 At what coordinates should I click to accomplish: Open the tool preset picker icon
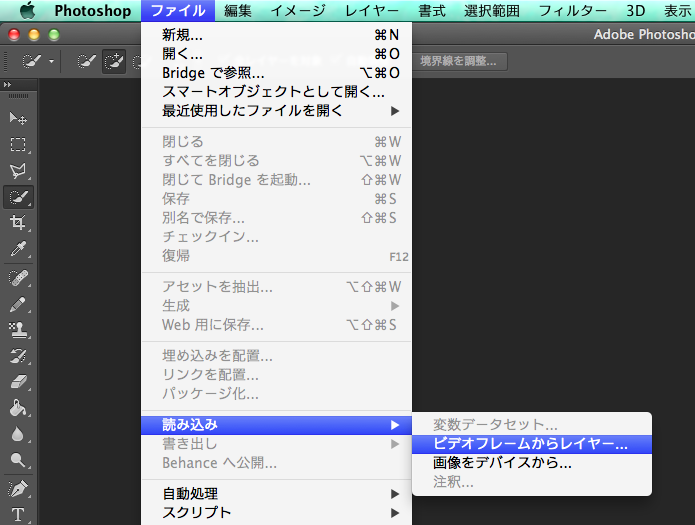[31, 61]
